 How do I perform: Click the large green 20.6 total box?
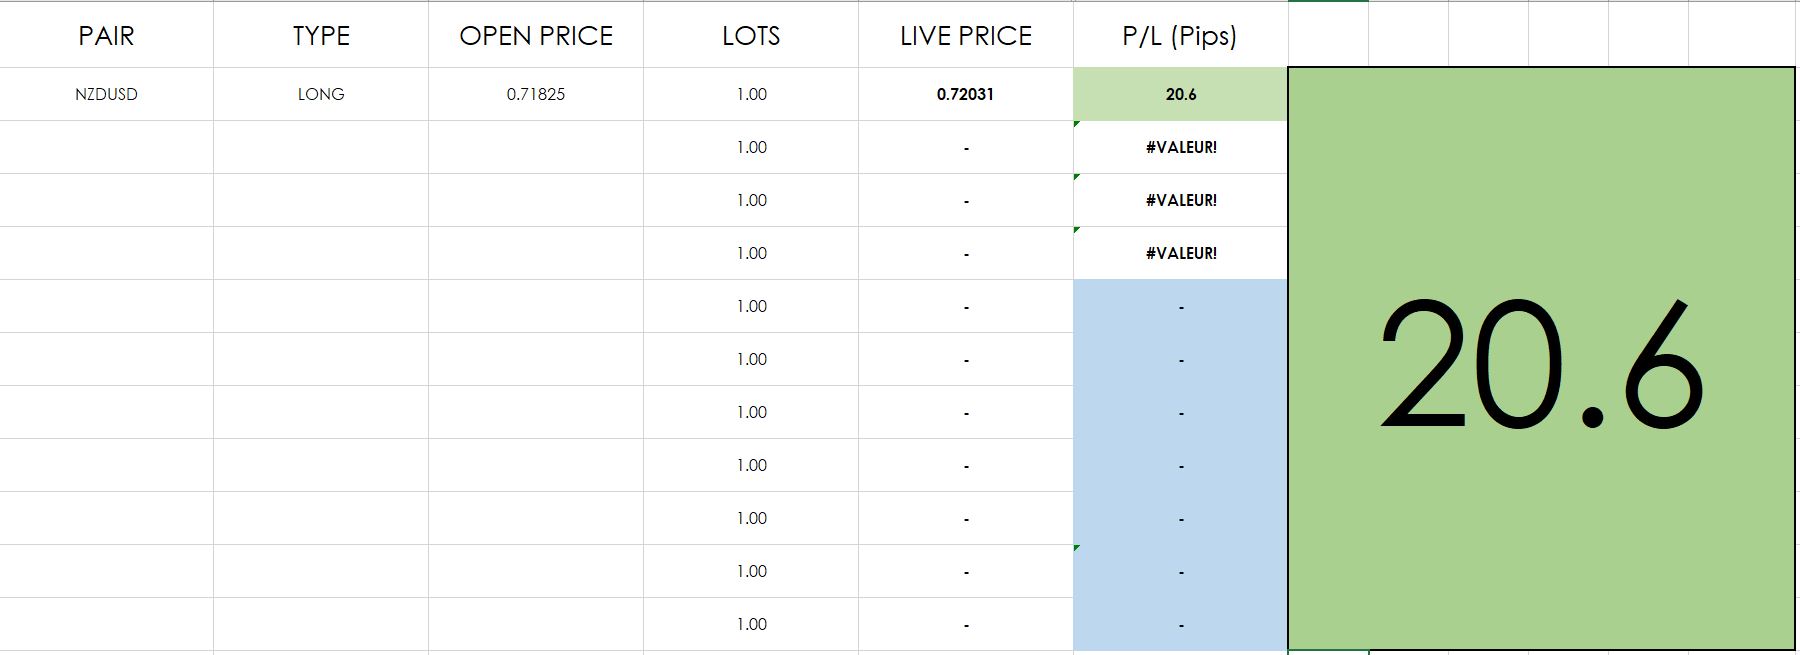click(x=1540, y=360)
